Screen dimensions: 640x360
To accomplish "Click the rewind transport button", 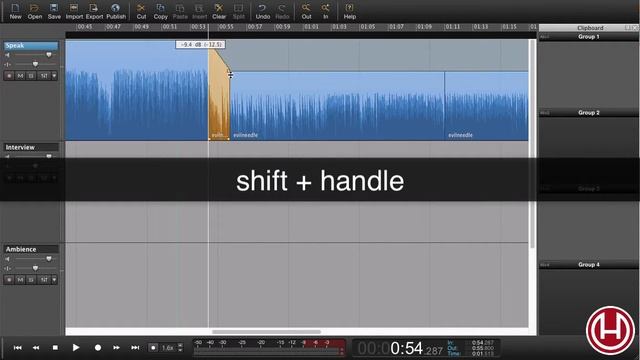I will [36, 348].
